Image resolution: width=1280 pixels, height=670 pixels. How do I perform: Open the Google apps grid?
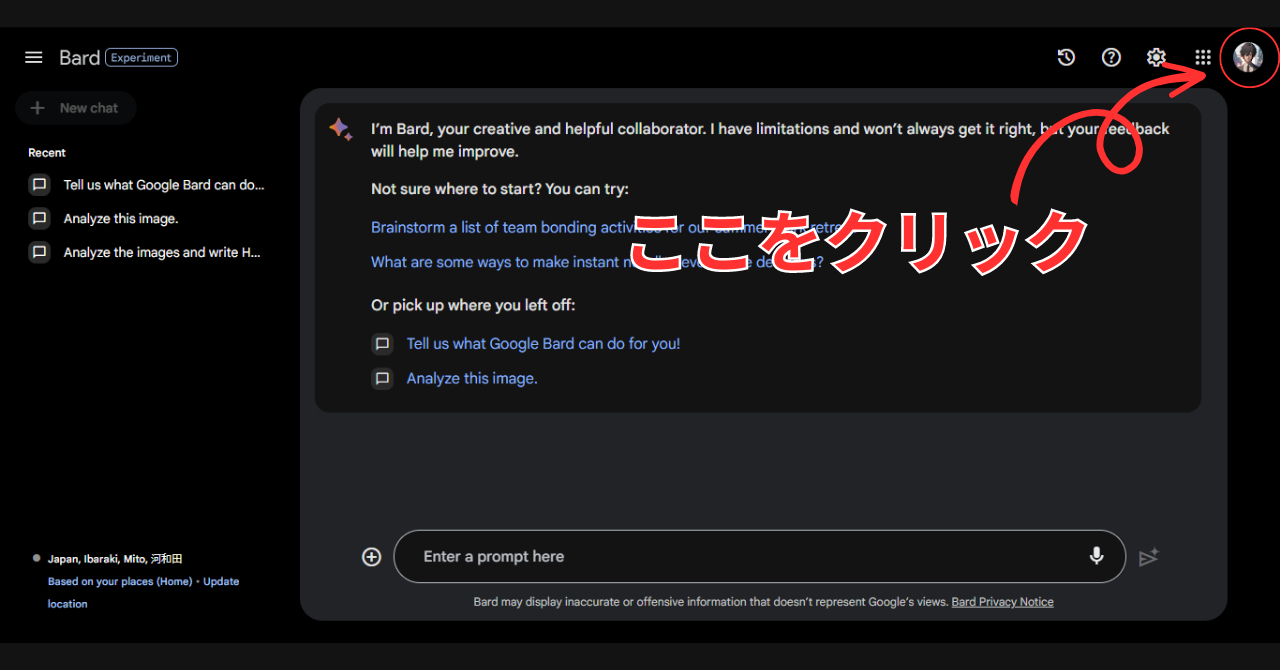pyautogui.click(x=1203, y=58)
